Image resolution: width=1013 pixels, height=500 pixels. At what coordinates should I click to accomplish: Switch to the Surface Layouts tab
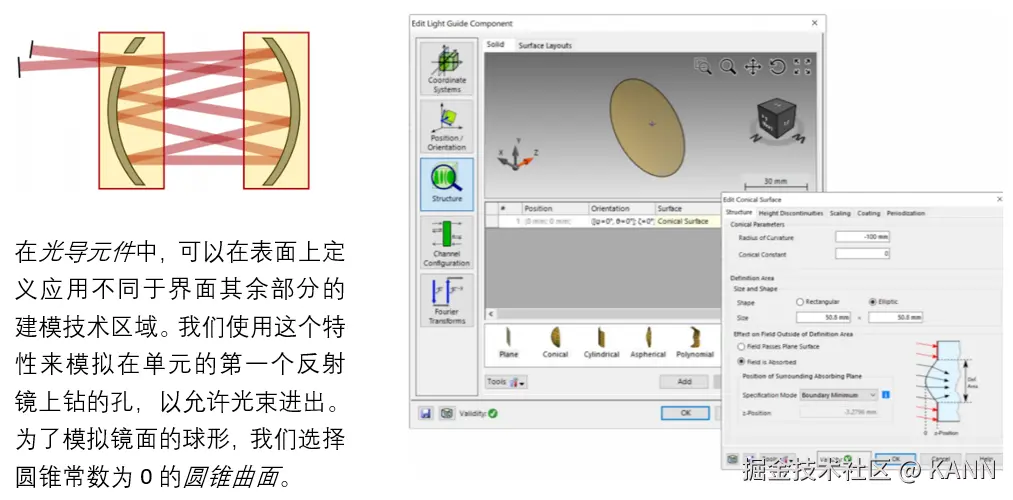point(545,45)
